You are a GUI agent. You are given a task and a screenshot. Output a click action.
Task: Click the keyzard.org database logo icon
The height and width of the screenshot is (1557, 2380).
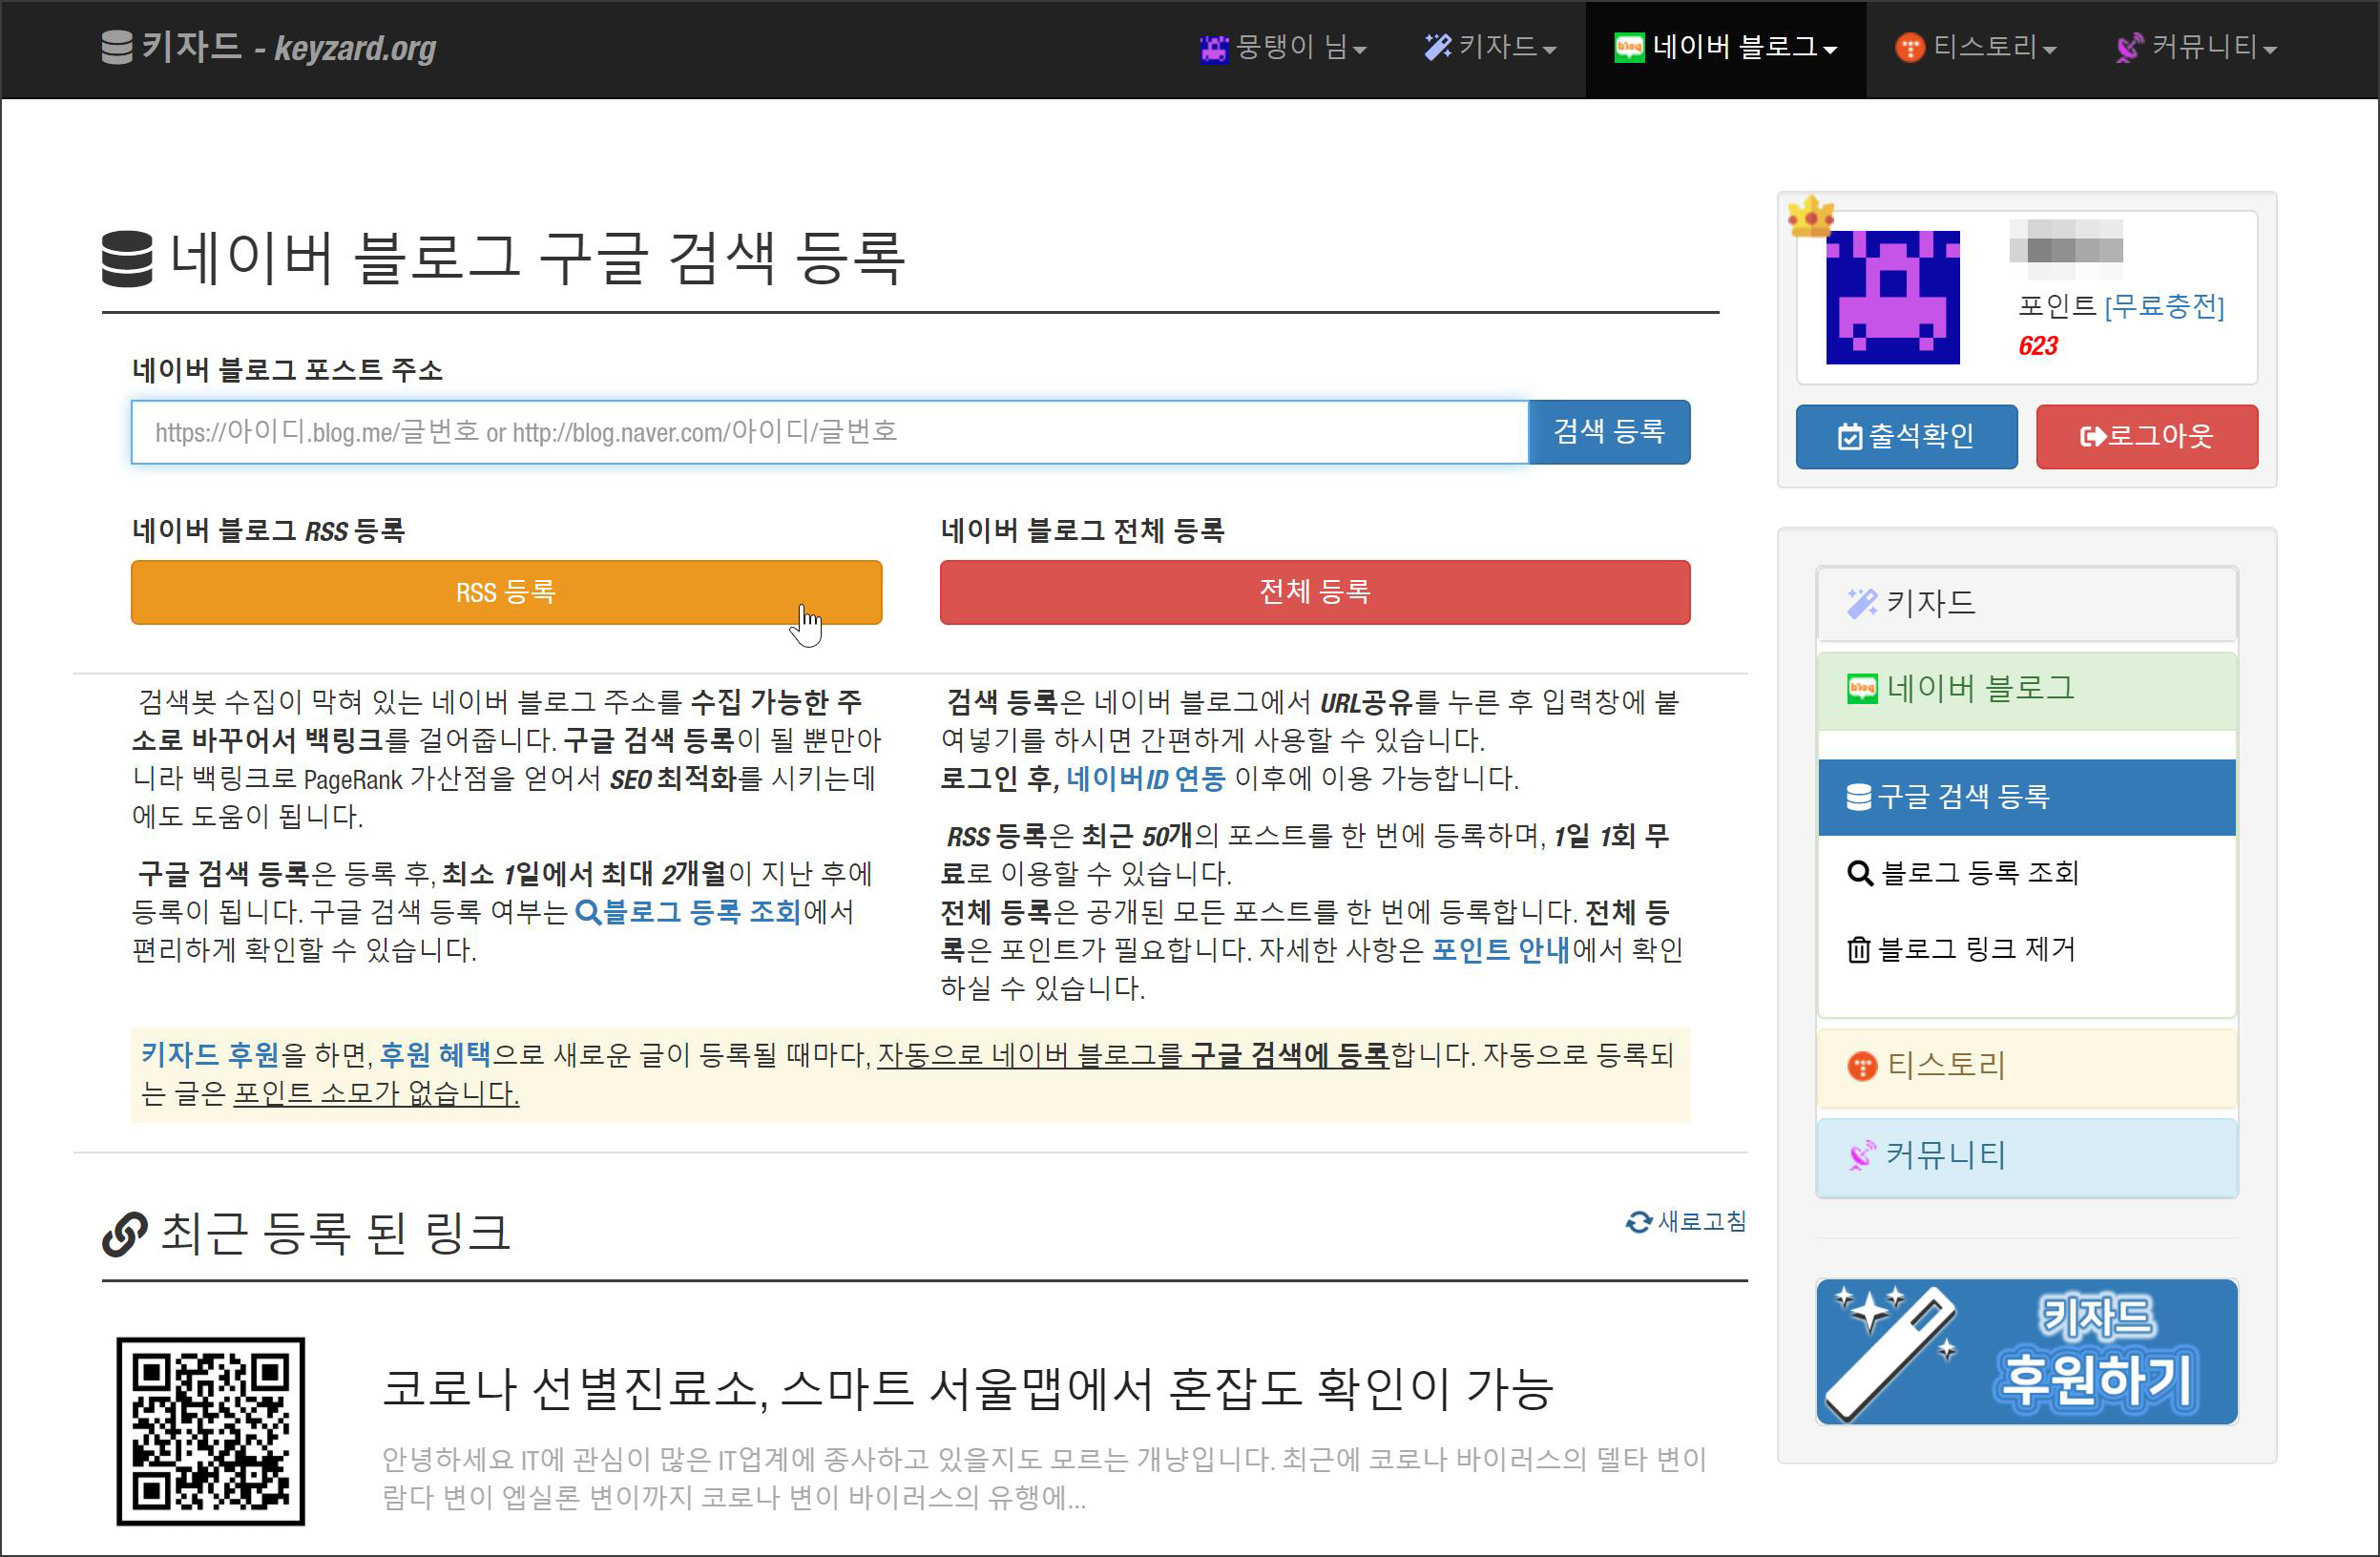[117, 47]
